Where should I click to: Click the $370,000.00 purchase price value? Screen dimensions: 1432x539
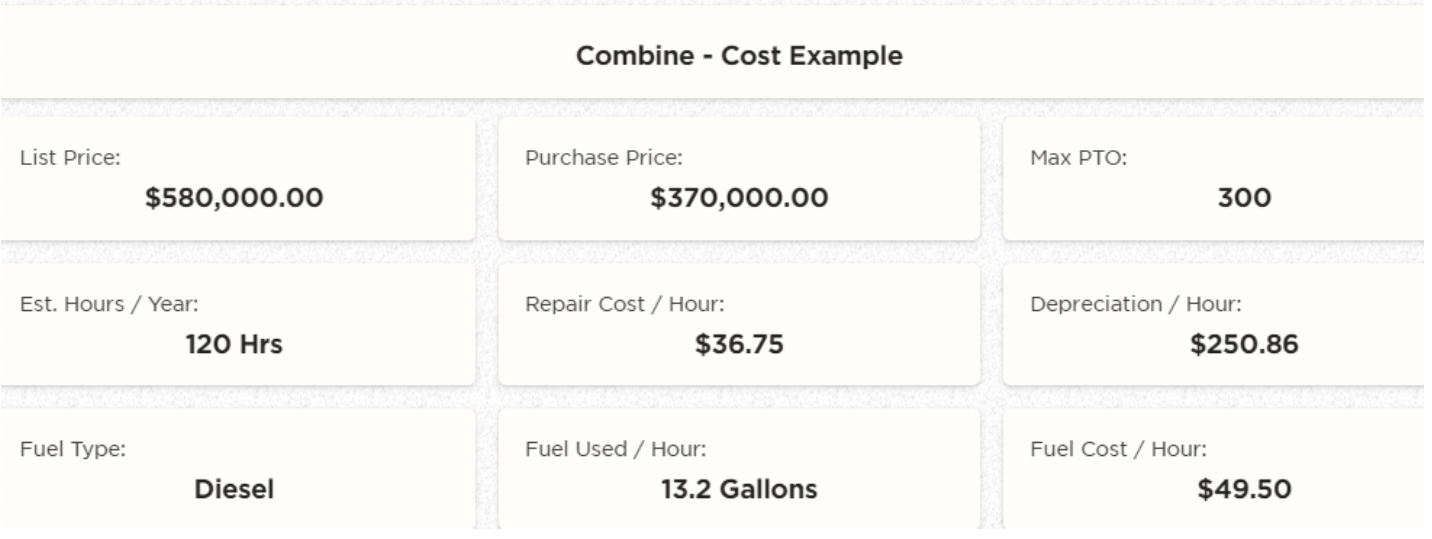739,199
